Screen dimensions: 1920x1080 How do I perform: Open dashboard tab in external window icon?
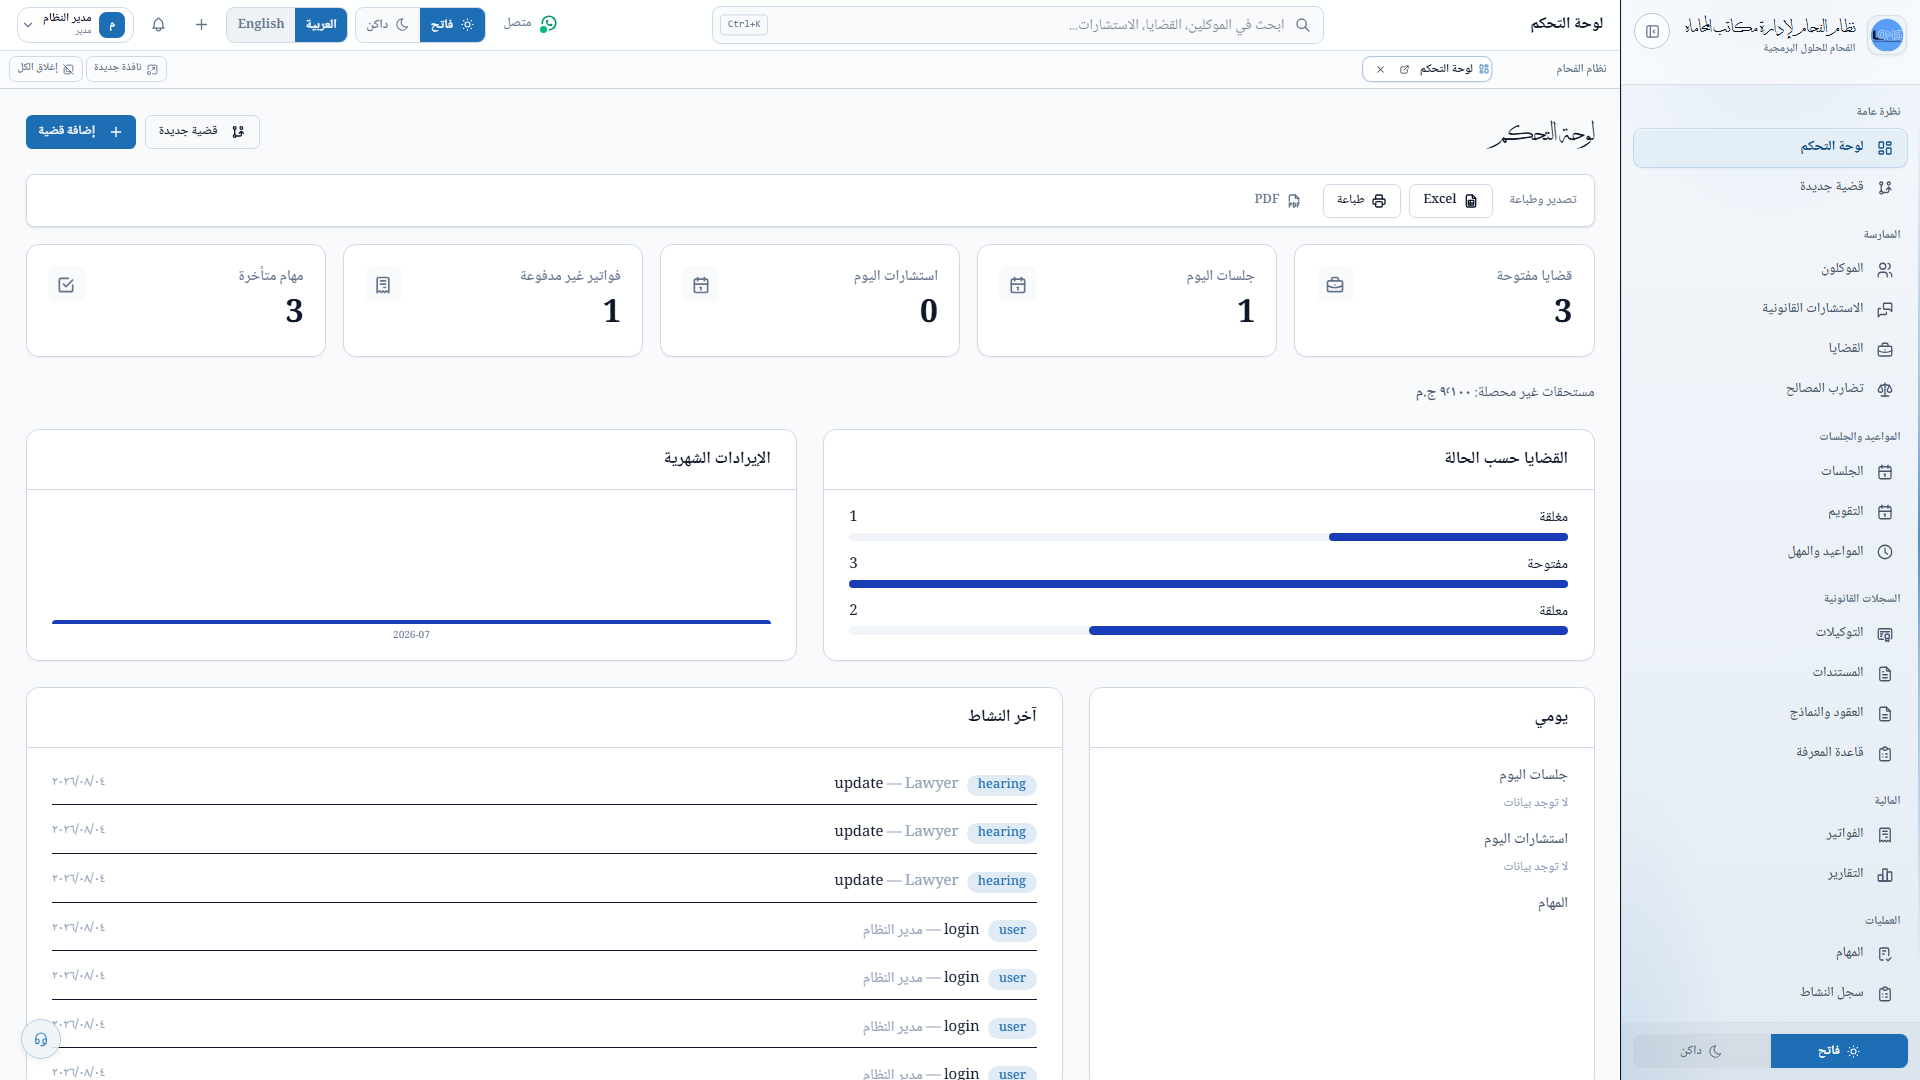[1404, 69]
